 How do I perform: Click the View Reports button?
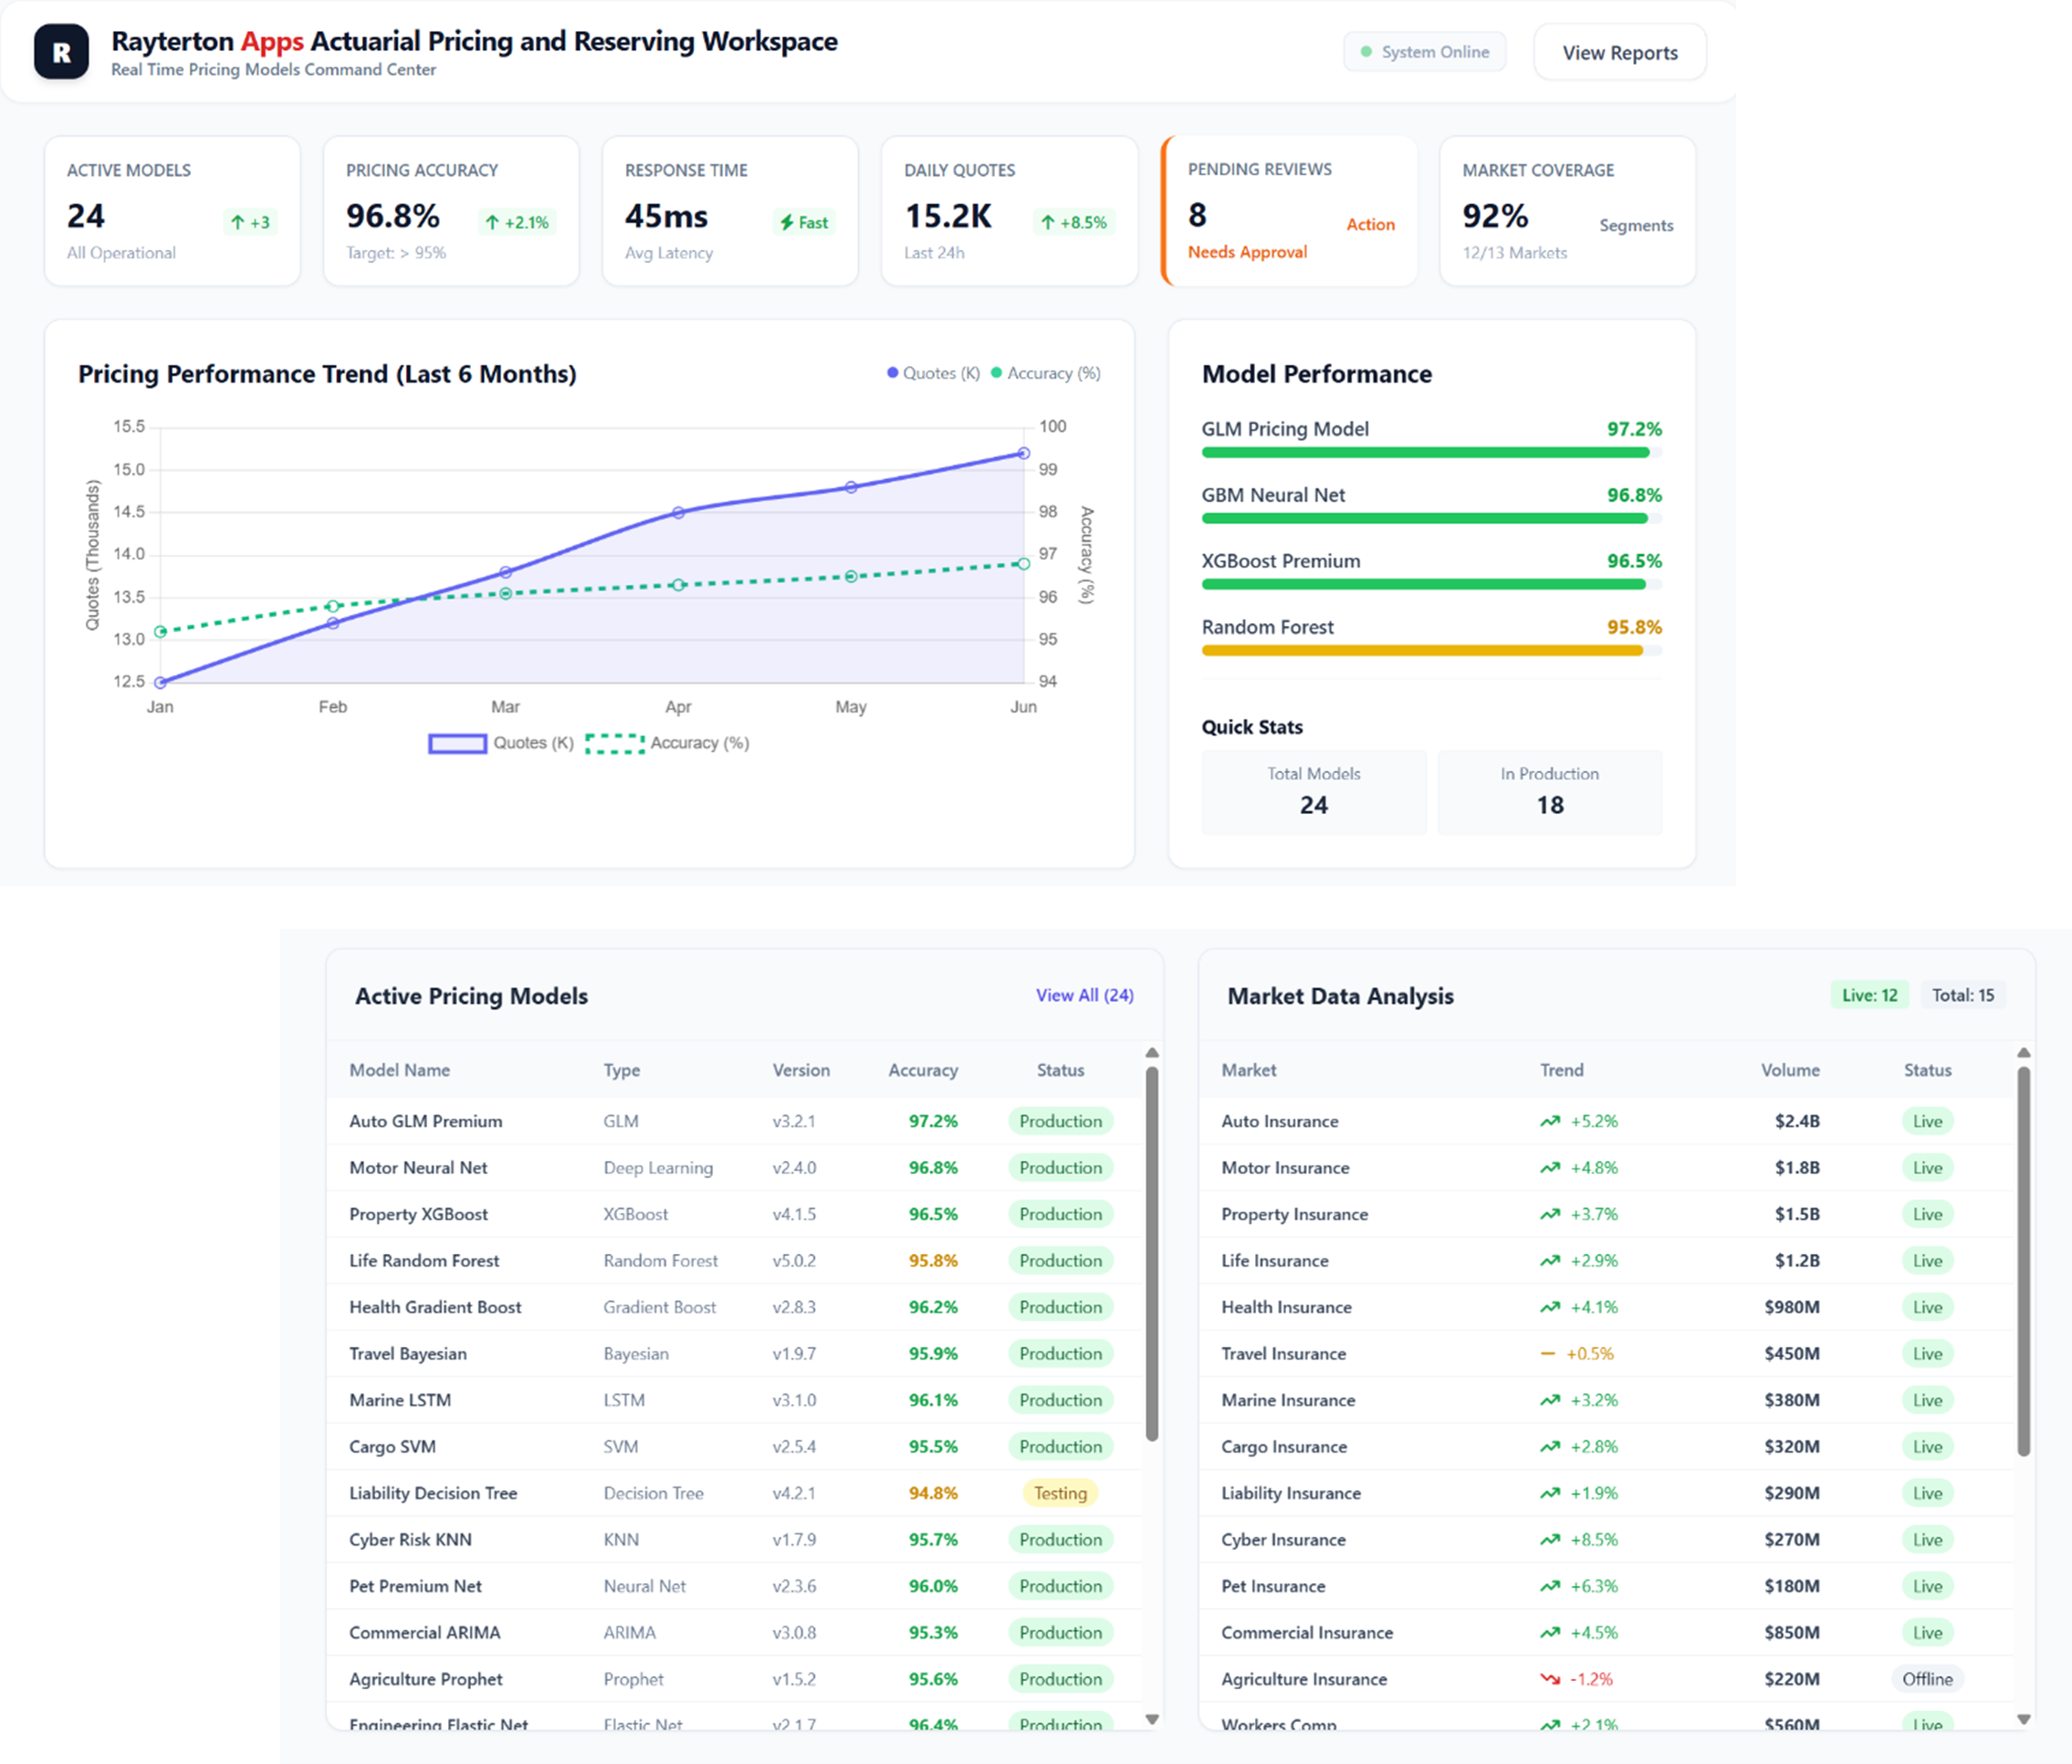[x=1619, y=51]
